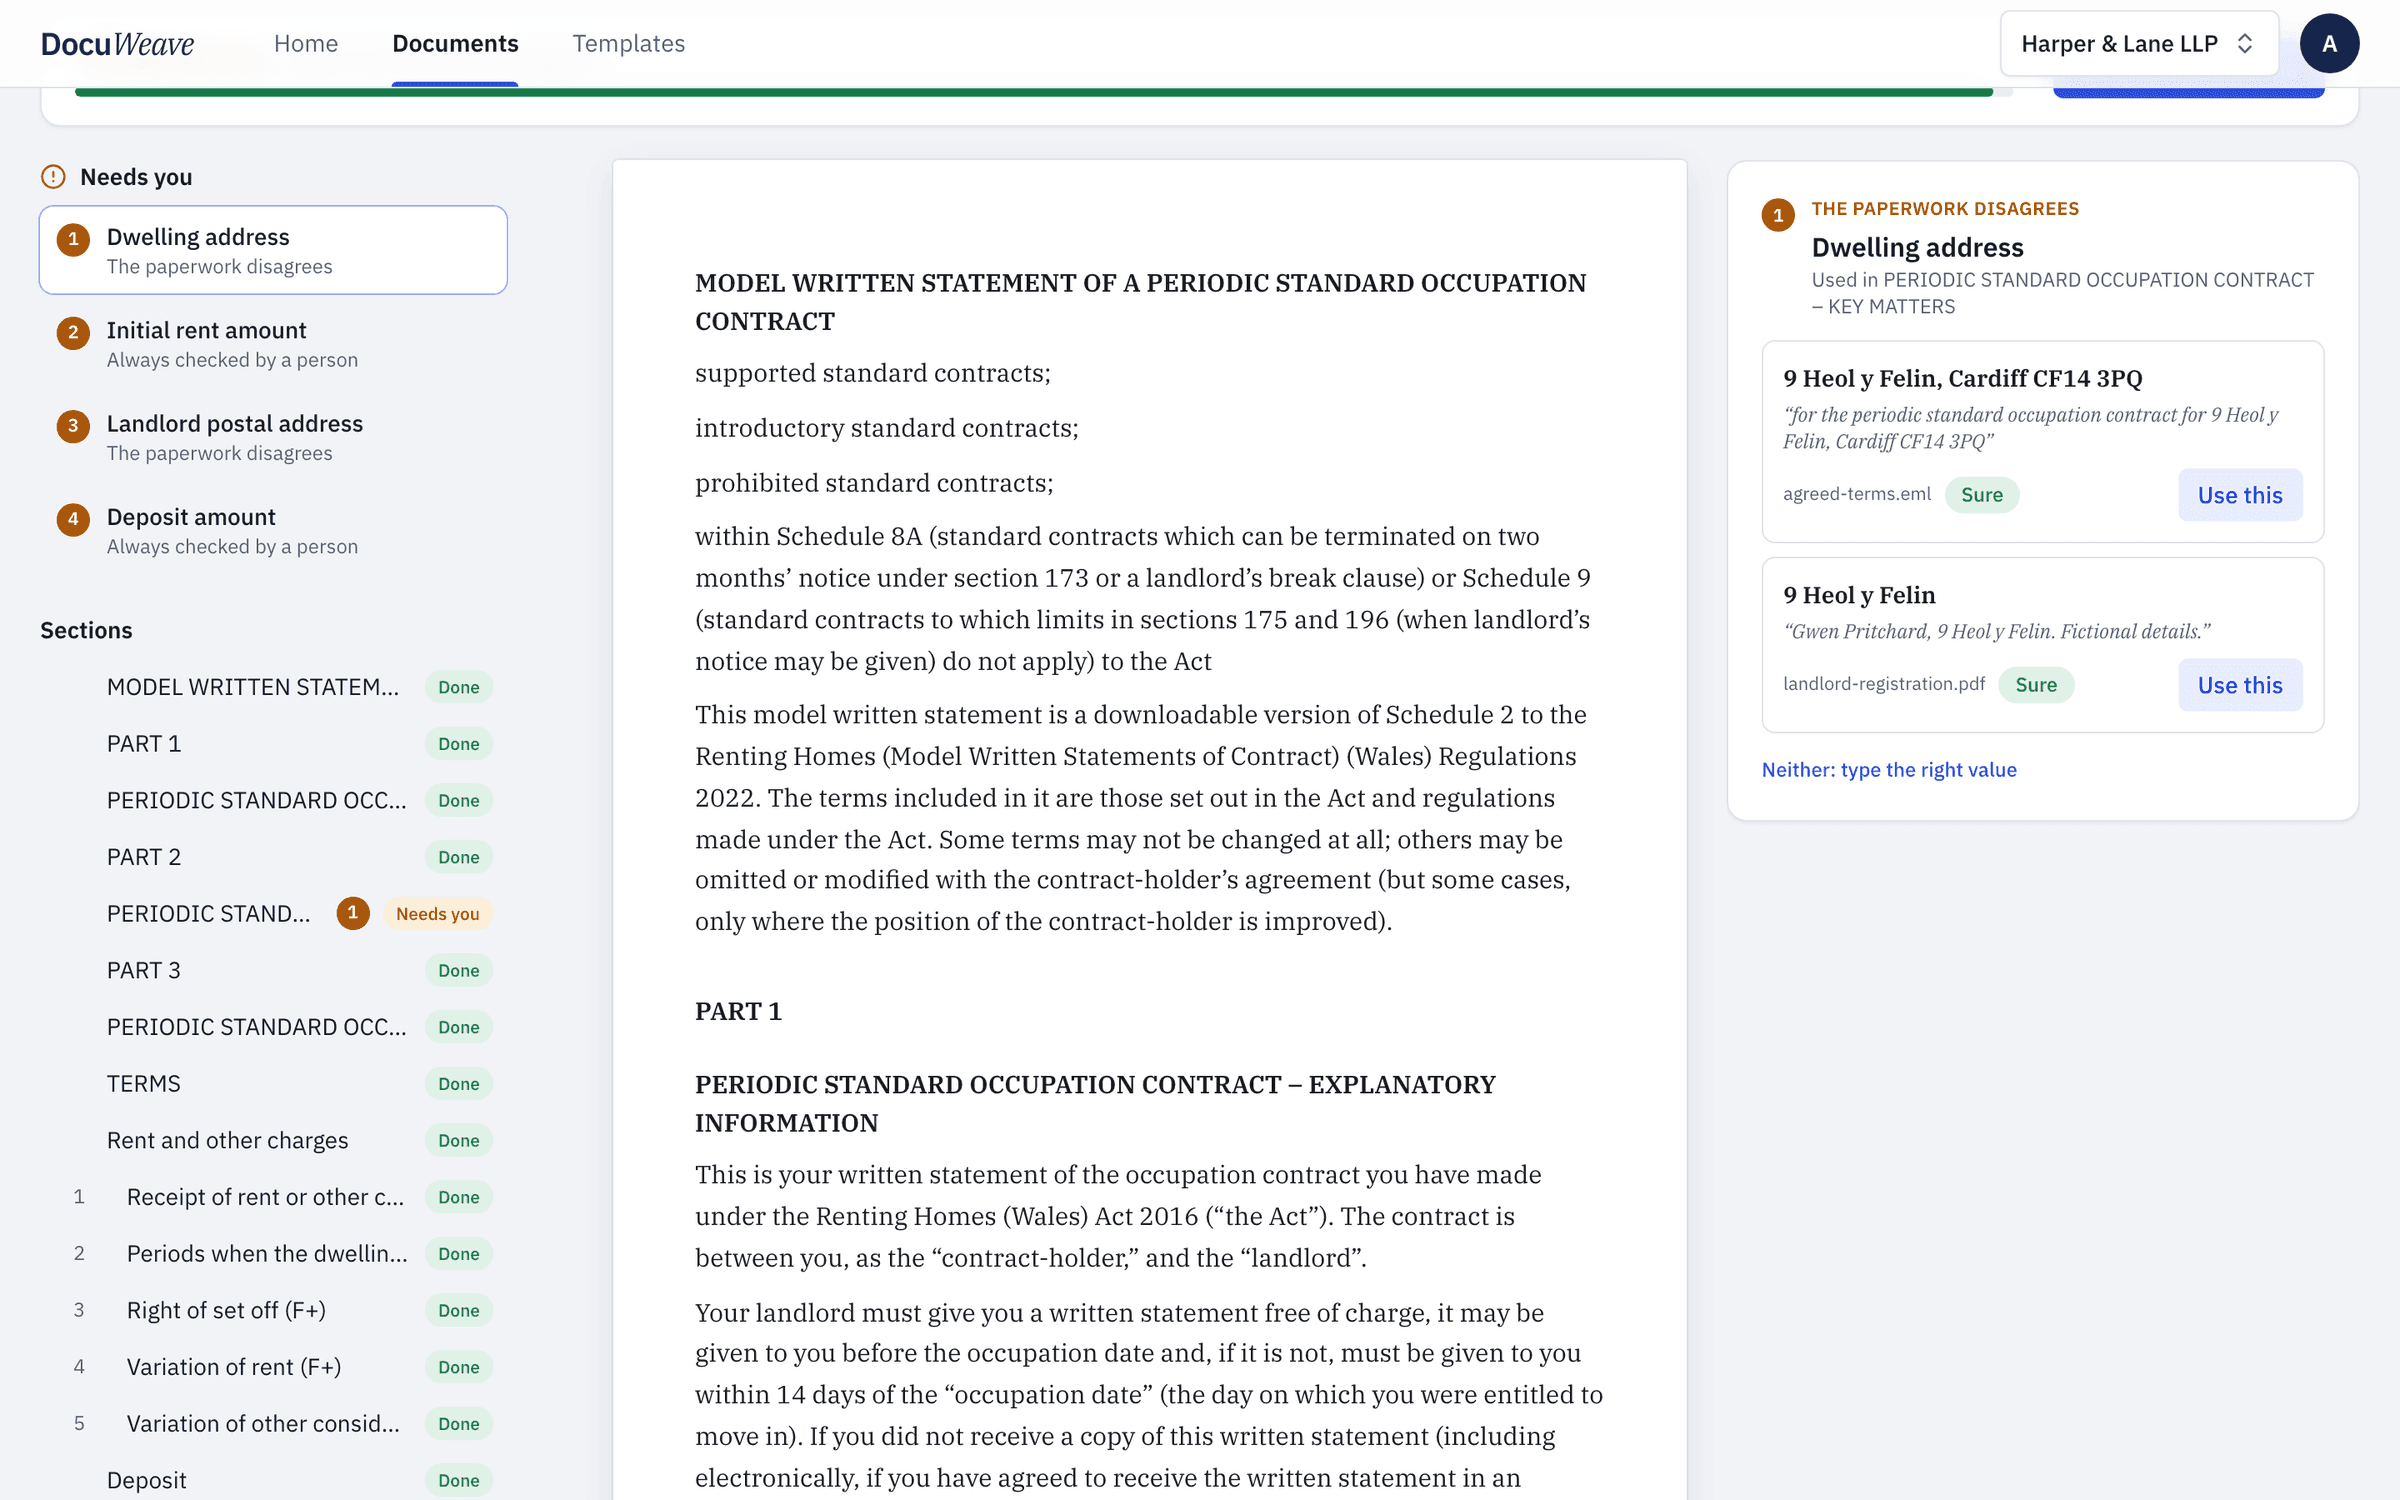Select the Landlord postal address issue
The width and height of the screenshot is (2400, 1500).
coord(273,437)
